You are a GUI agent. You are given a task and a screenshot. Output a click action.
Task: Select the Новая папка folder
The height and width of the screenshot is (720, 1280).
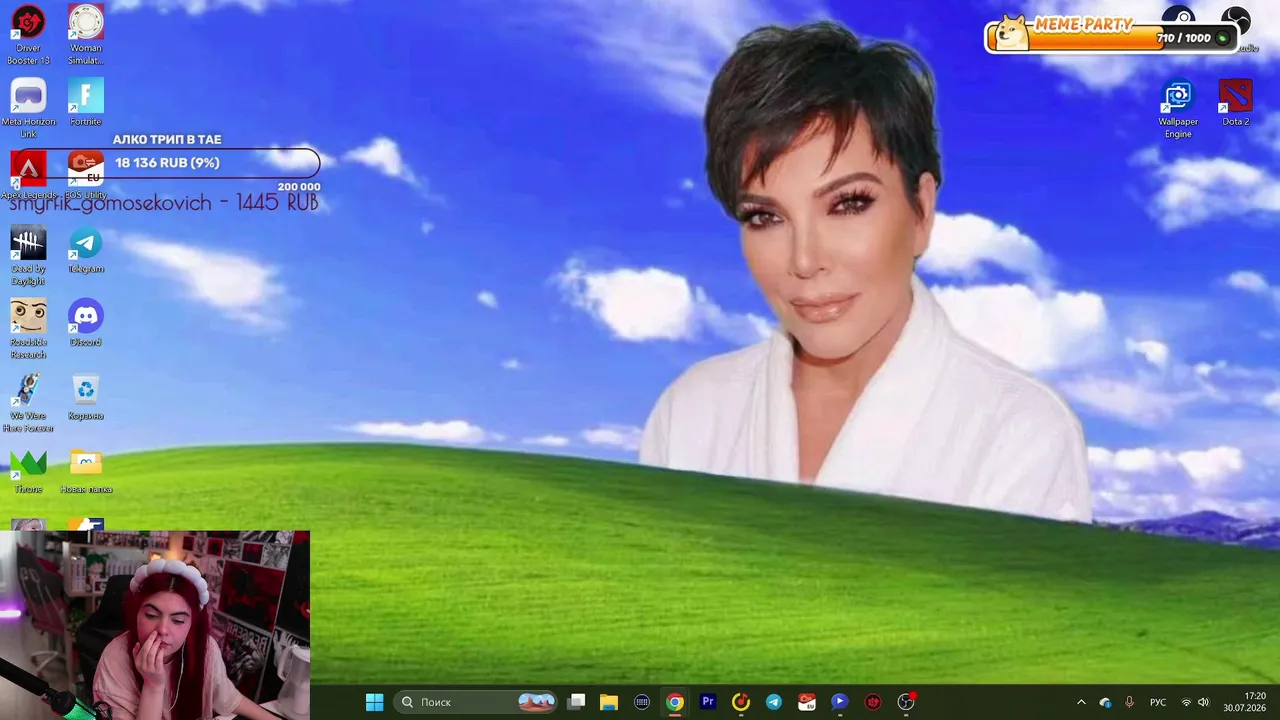click(86, 470)
